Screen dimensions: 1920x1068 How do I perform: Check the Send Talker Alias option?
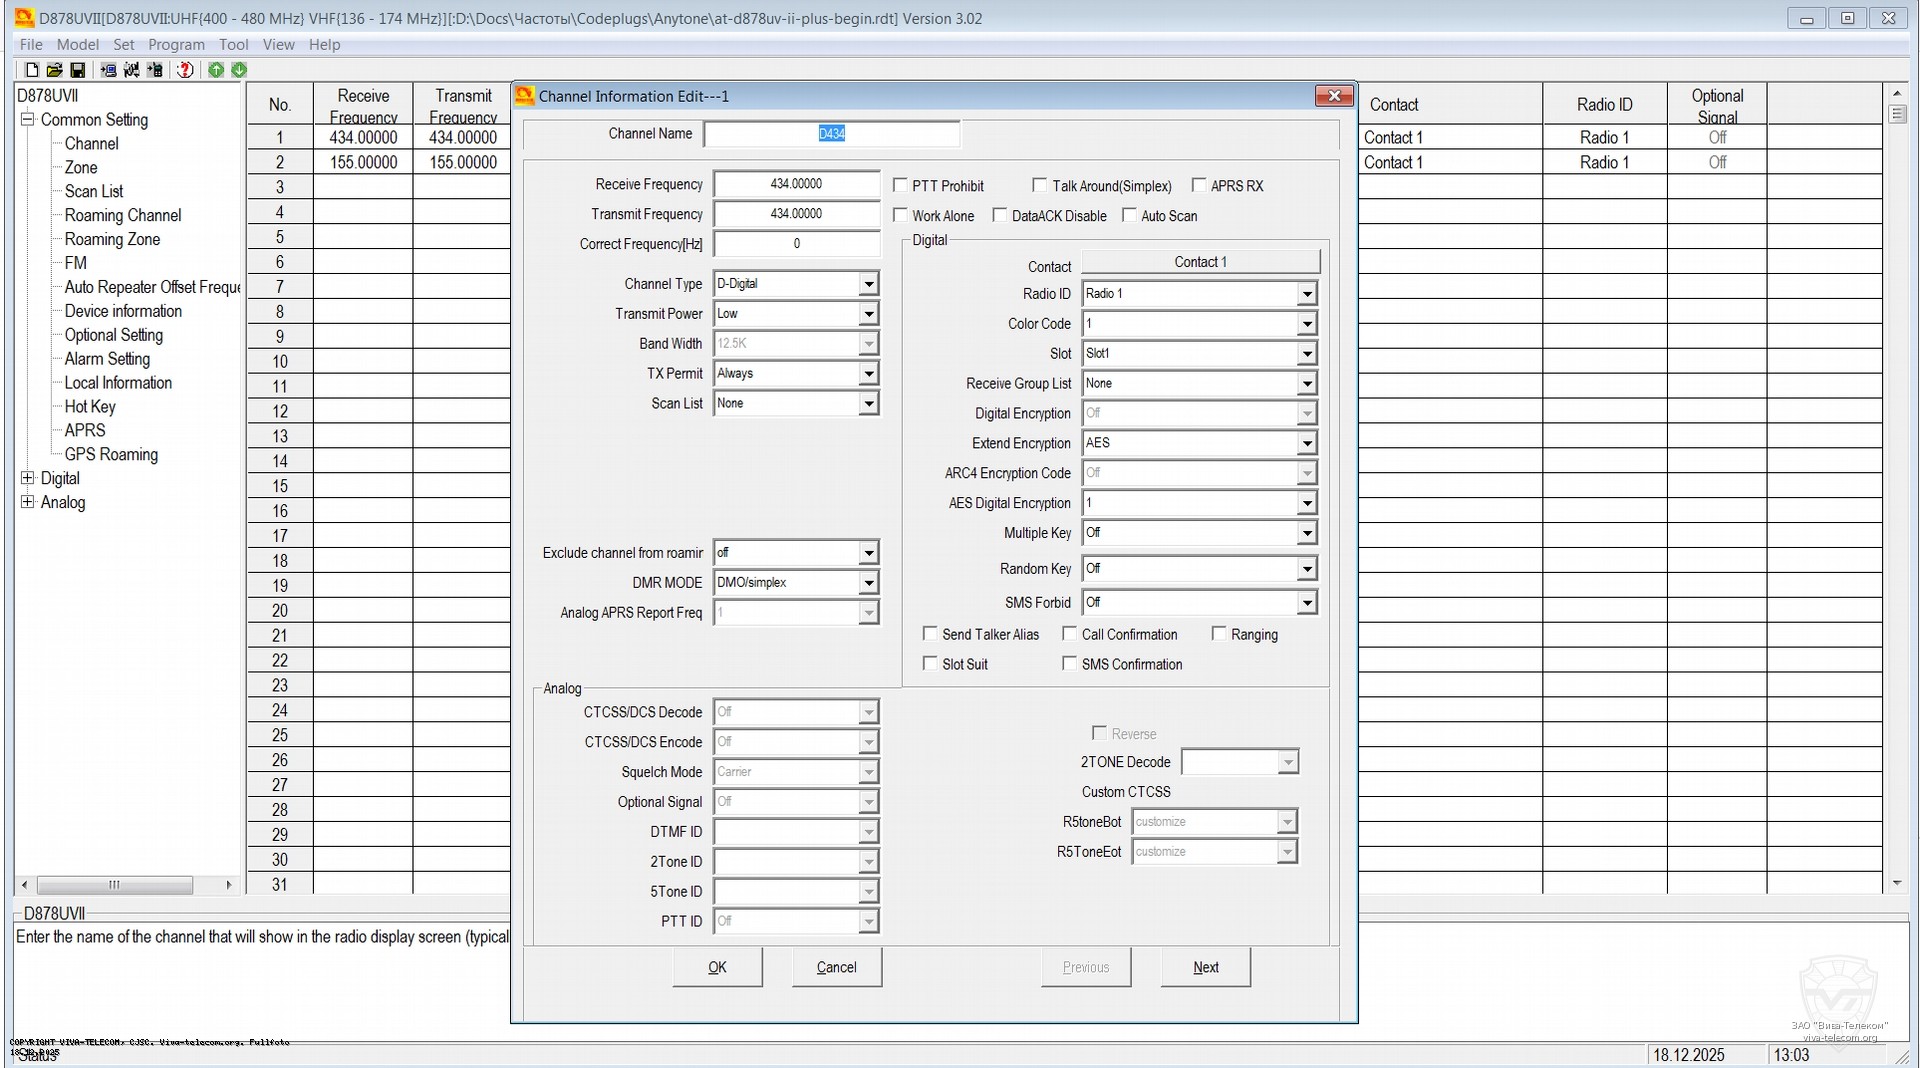tap(930, 634)
